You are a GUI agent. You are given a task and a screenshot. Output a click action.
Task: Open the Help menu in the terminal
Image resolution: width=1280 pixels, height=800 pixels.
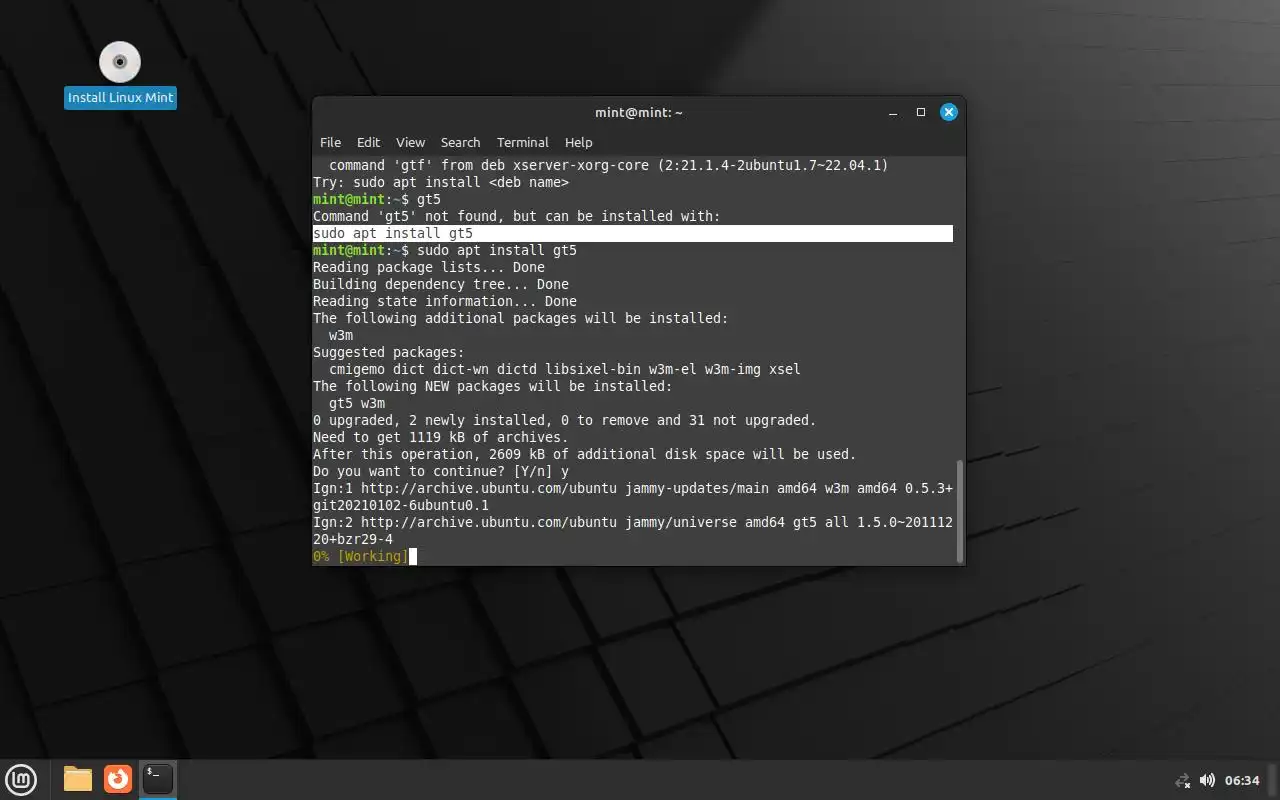tap(578, 142)
